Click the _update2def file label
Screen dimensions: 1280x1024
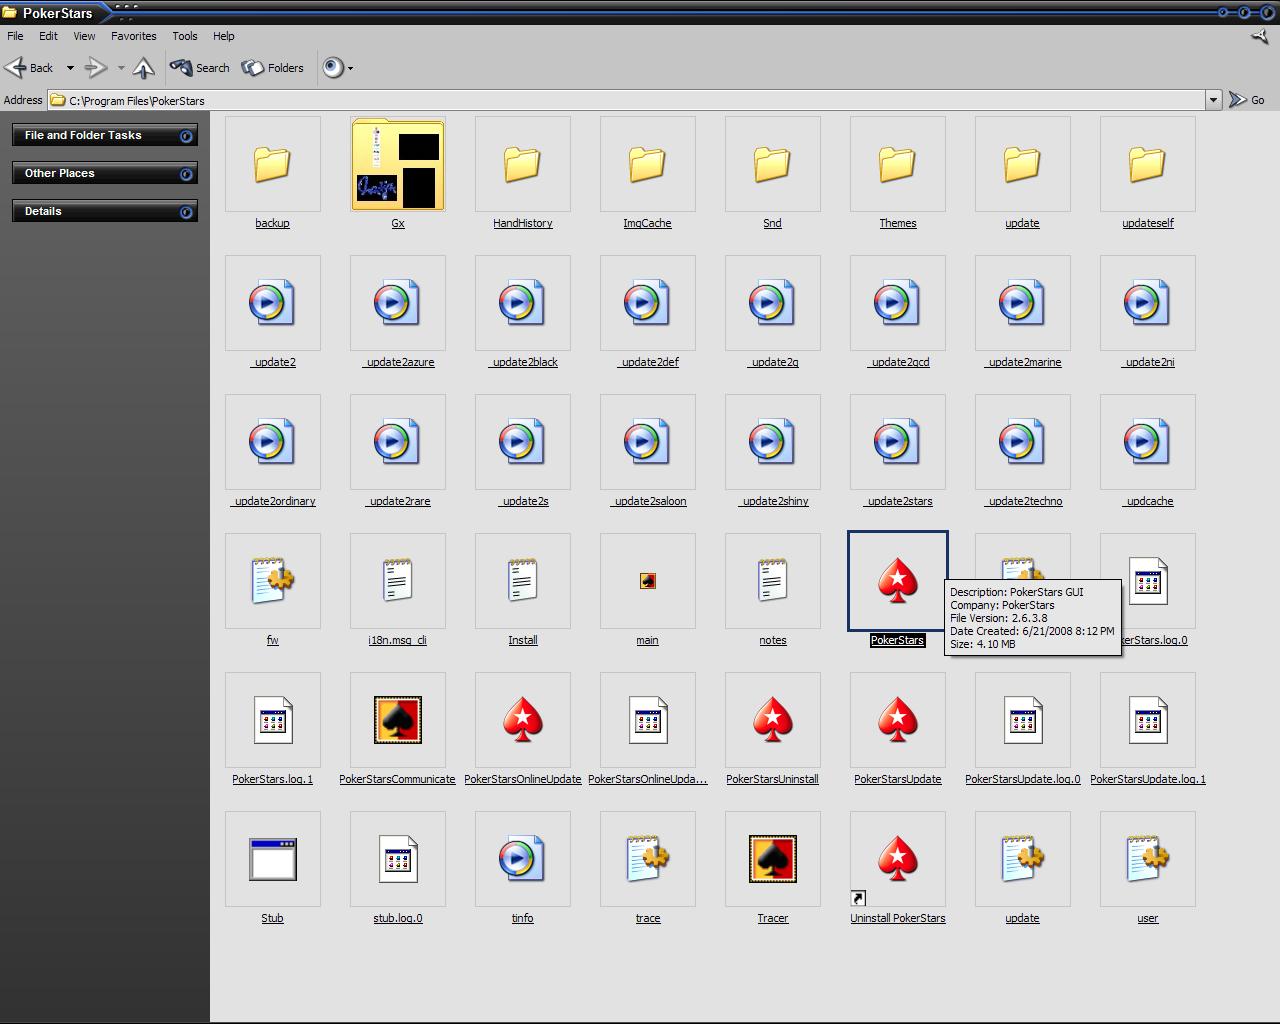click(x=648, y=362)
